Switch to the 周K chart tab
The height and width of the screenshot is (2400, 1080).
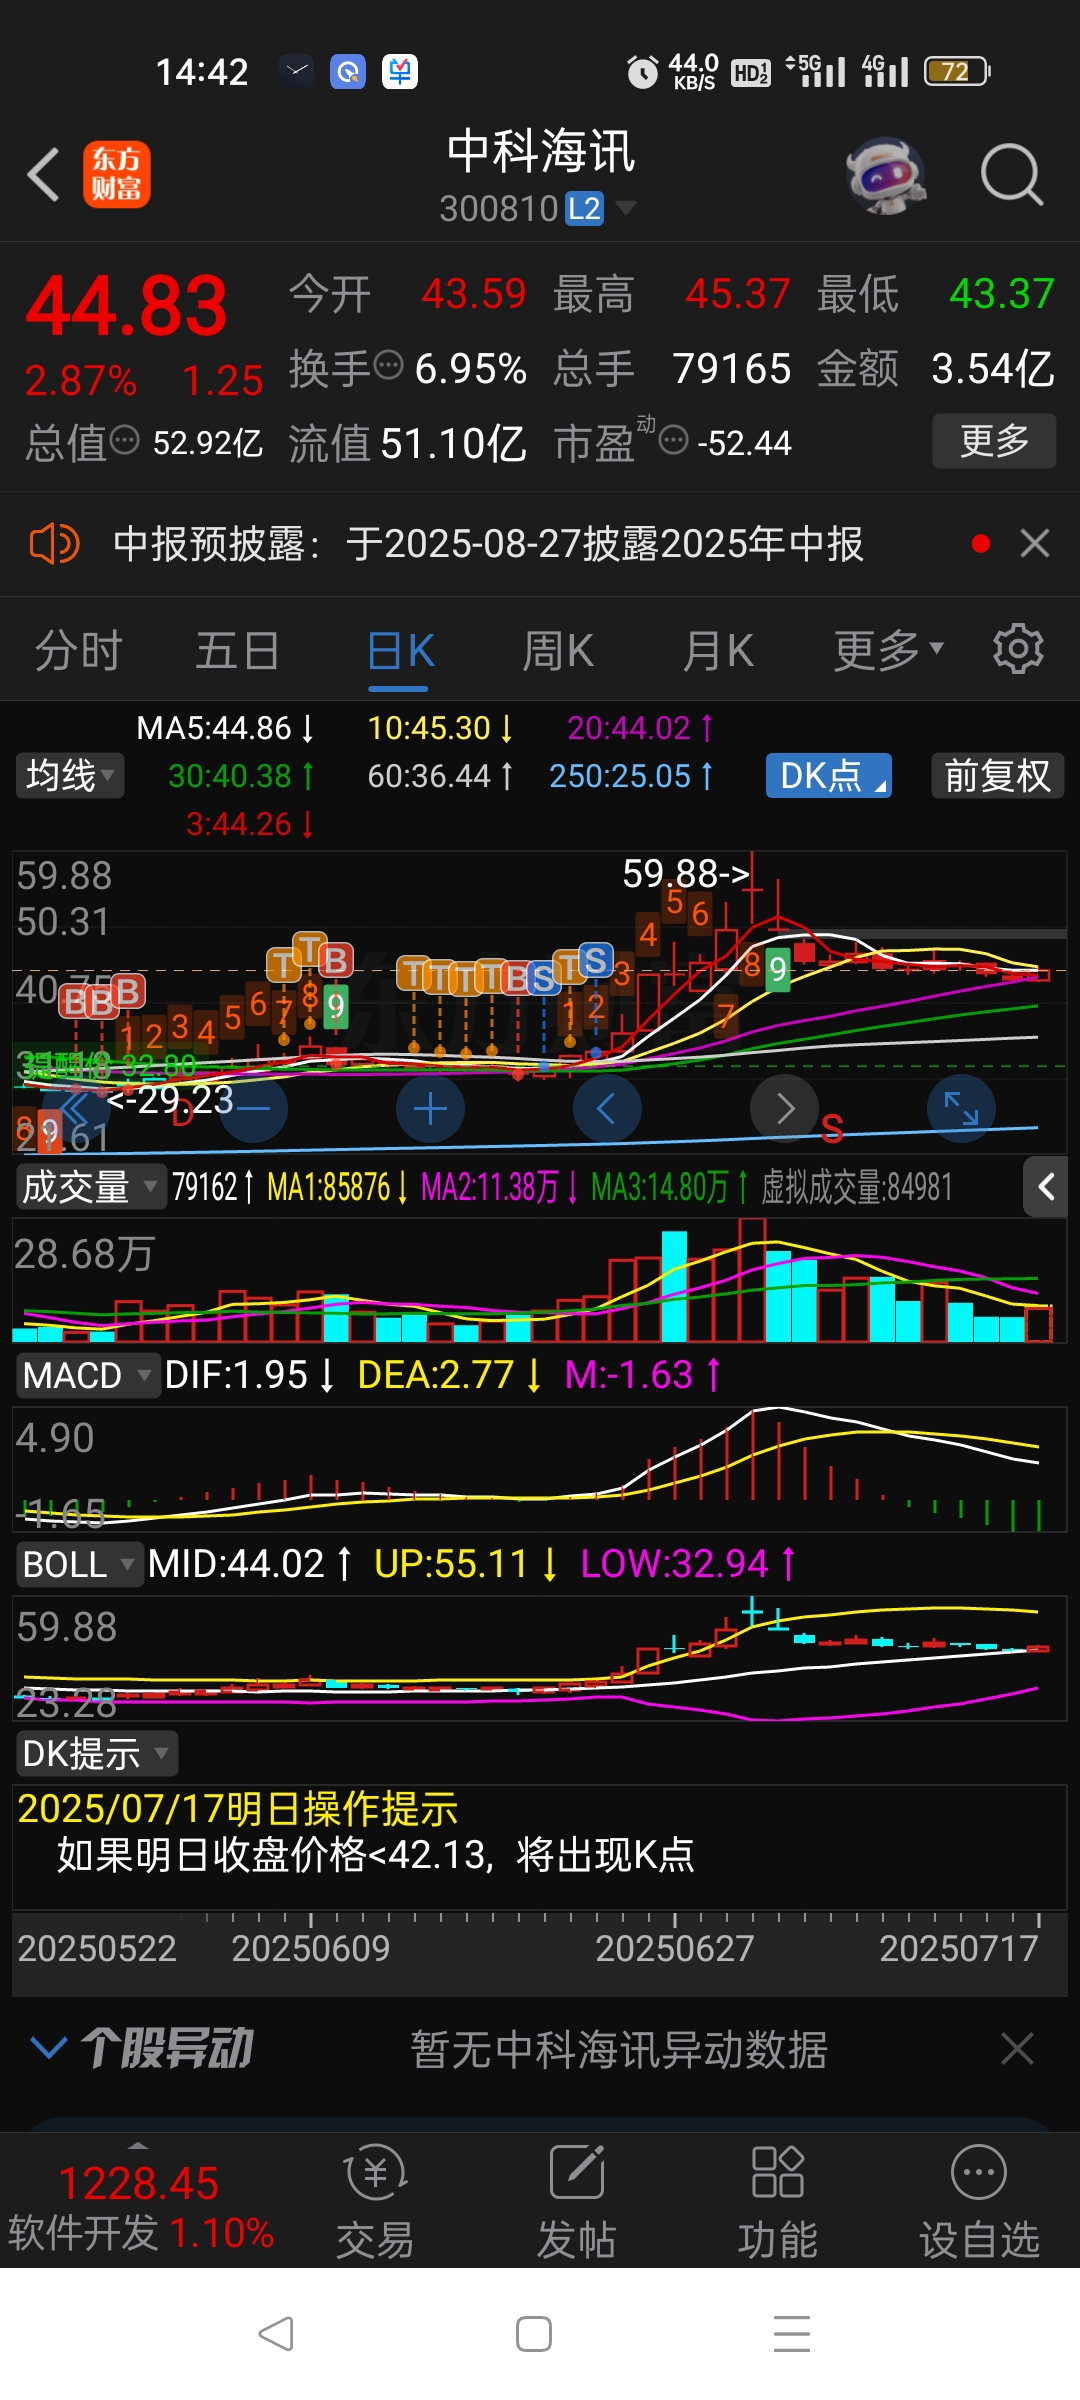(x=558, y=651)
